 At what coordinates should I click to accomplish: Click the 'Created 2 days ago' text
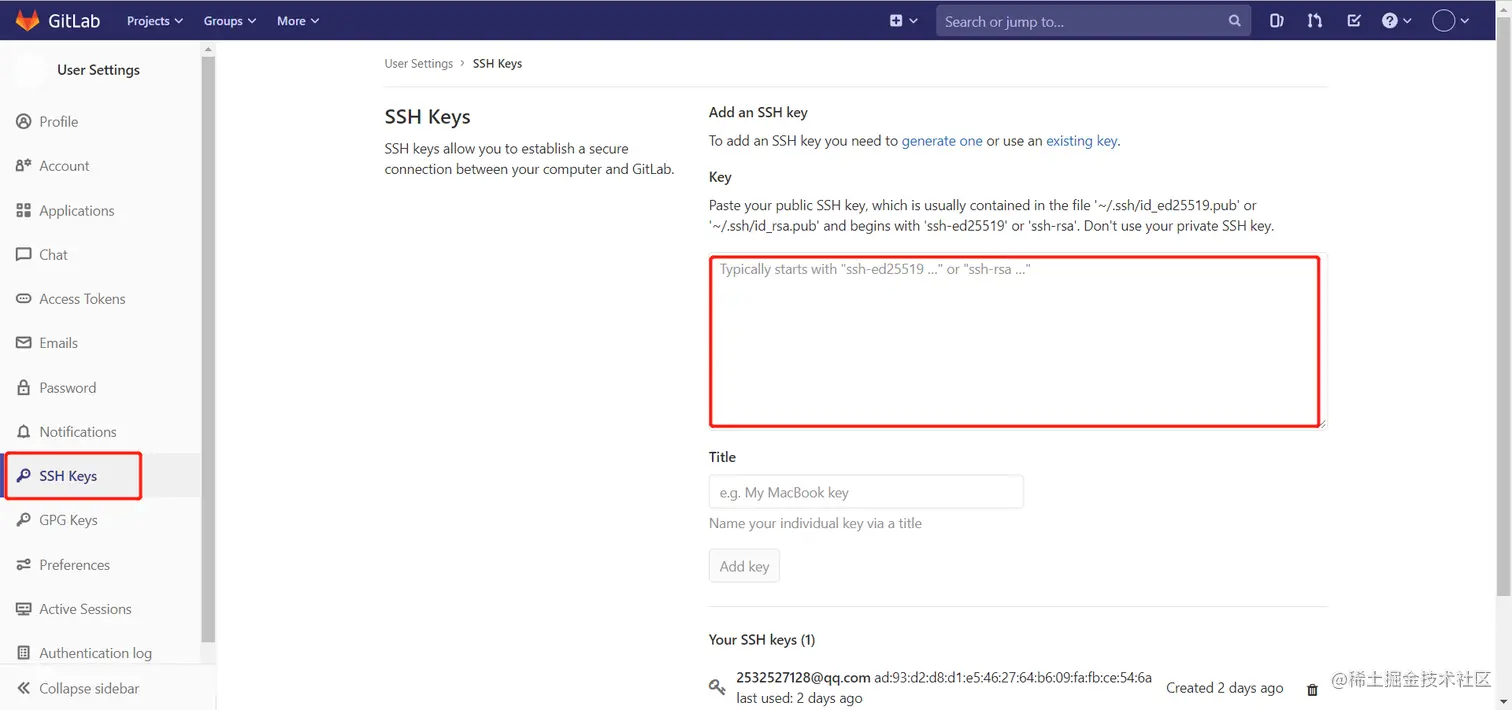(1225, 688)
